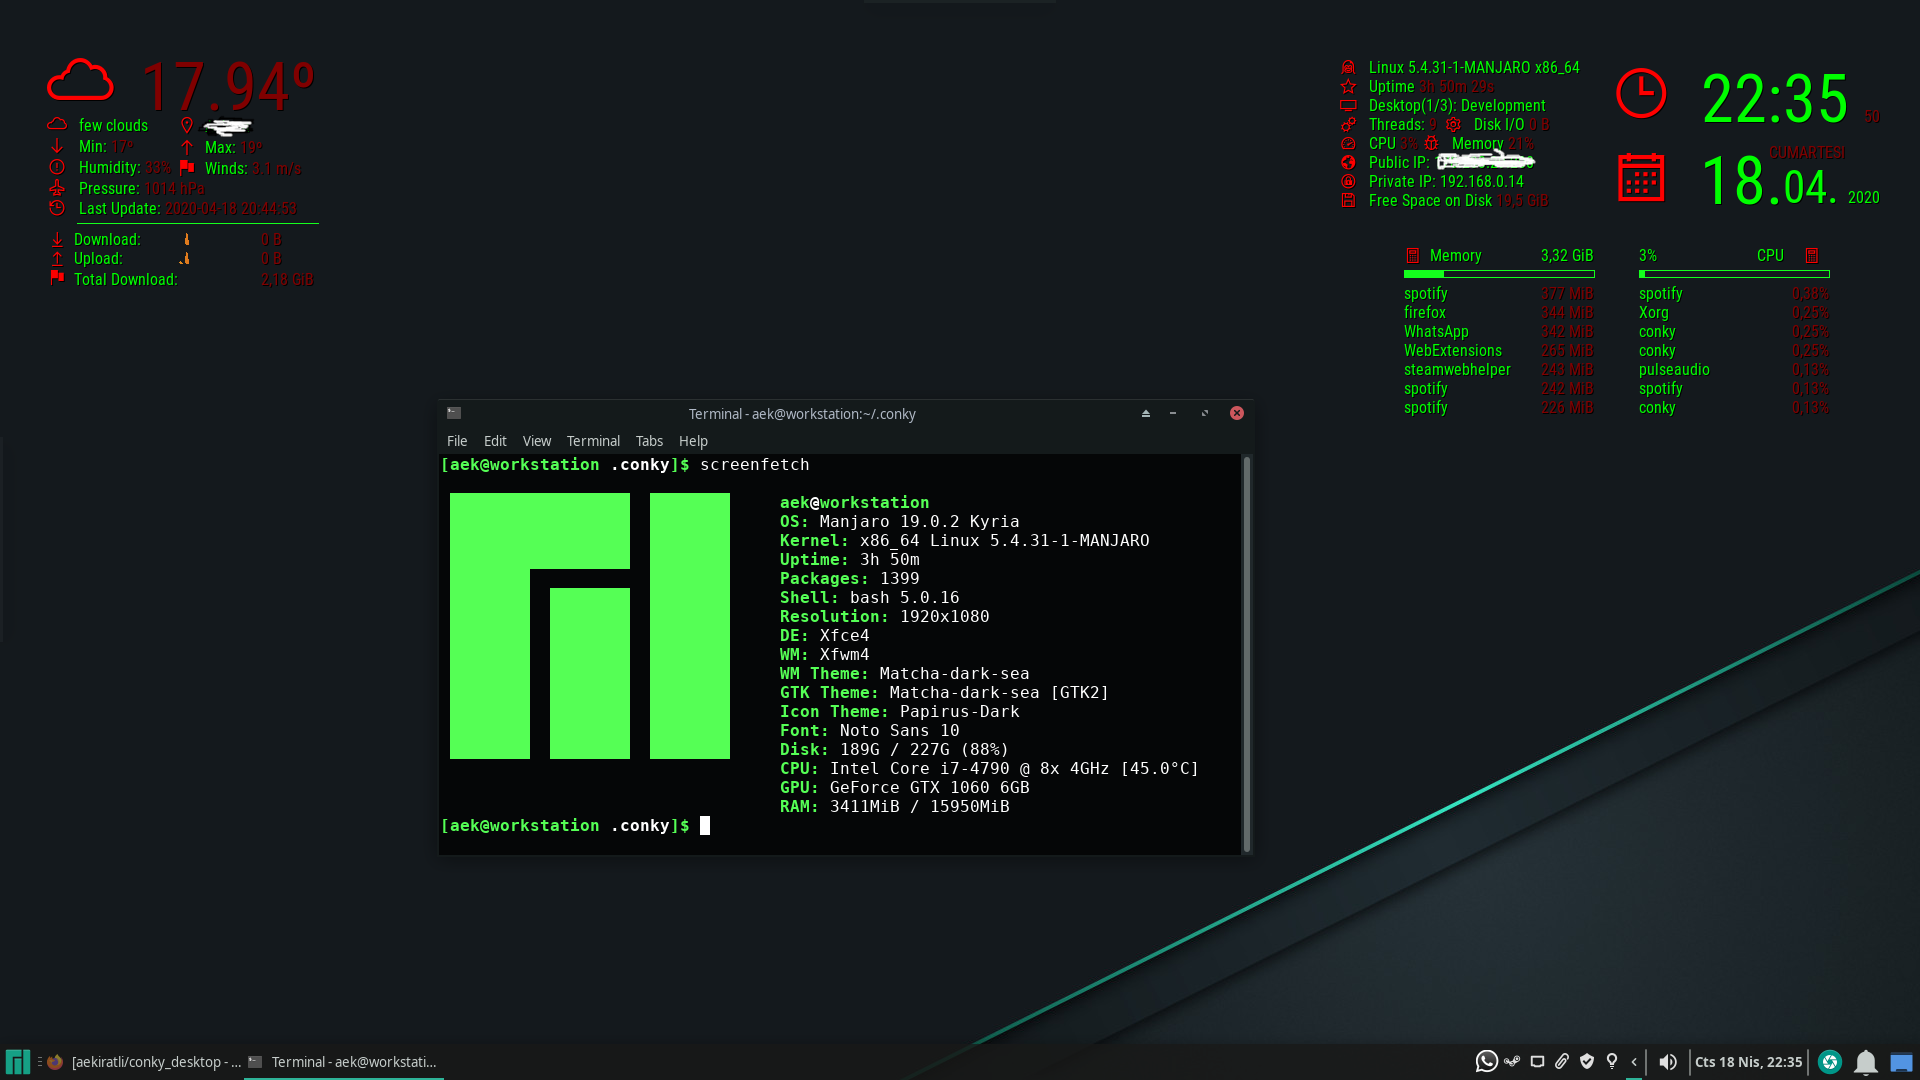This screenshot has width=1920, height=1080.
Task: Mute audio via speaker volume icon
Action: [x=1667, y=1062]
